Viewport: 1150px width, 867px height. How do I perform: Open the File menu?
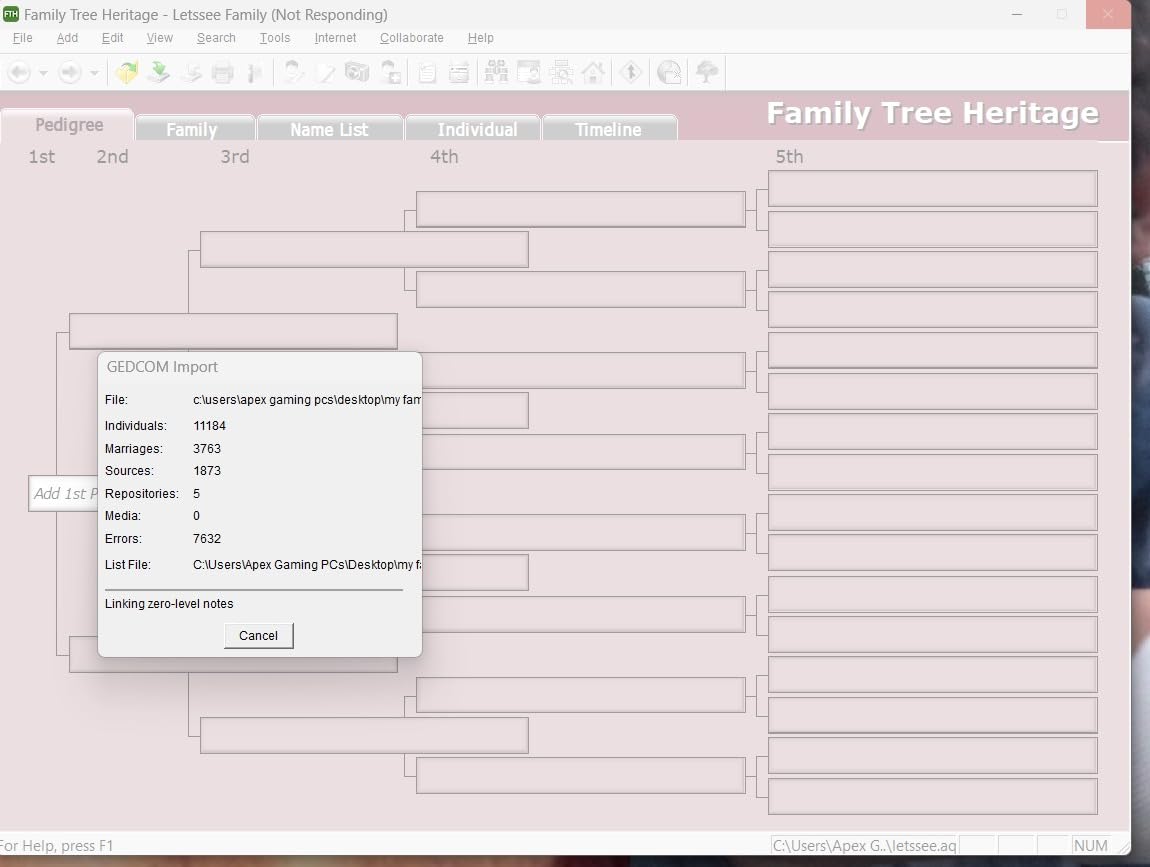(23, 37)
